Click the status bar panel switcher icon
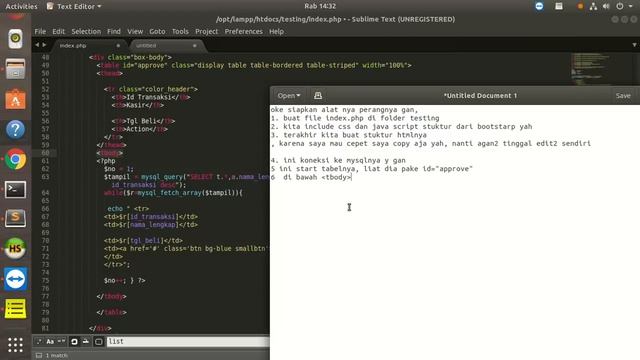 39,356
